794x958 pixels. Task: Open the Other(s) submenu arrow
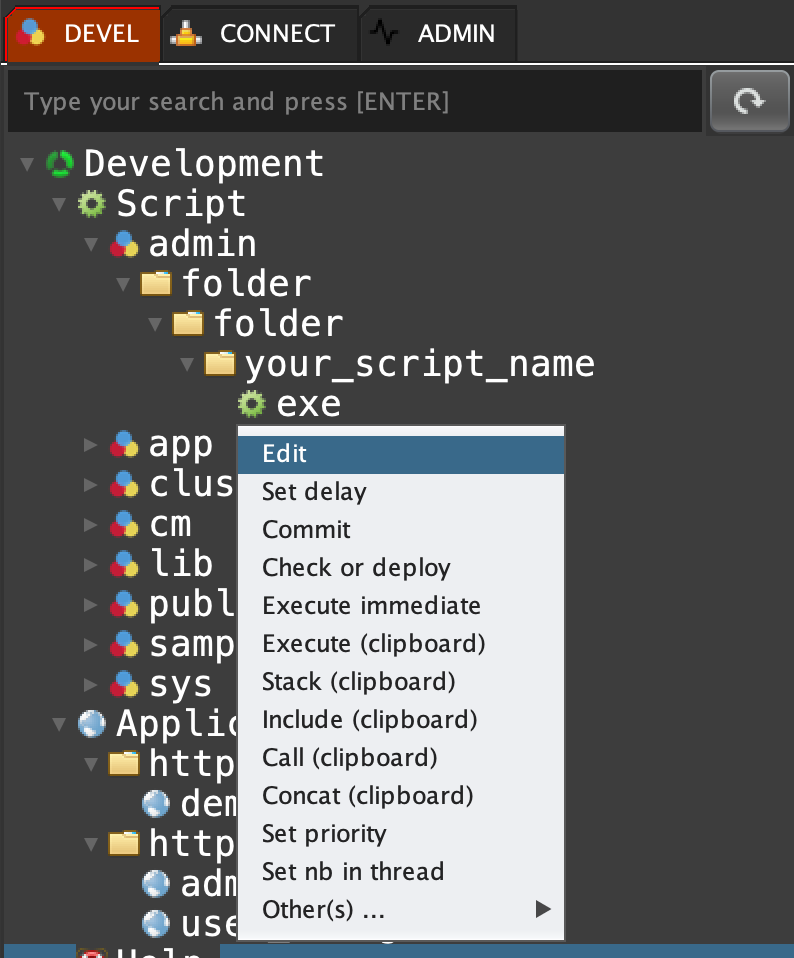[x=543, y=909]
